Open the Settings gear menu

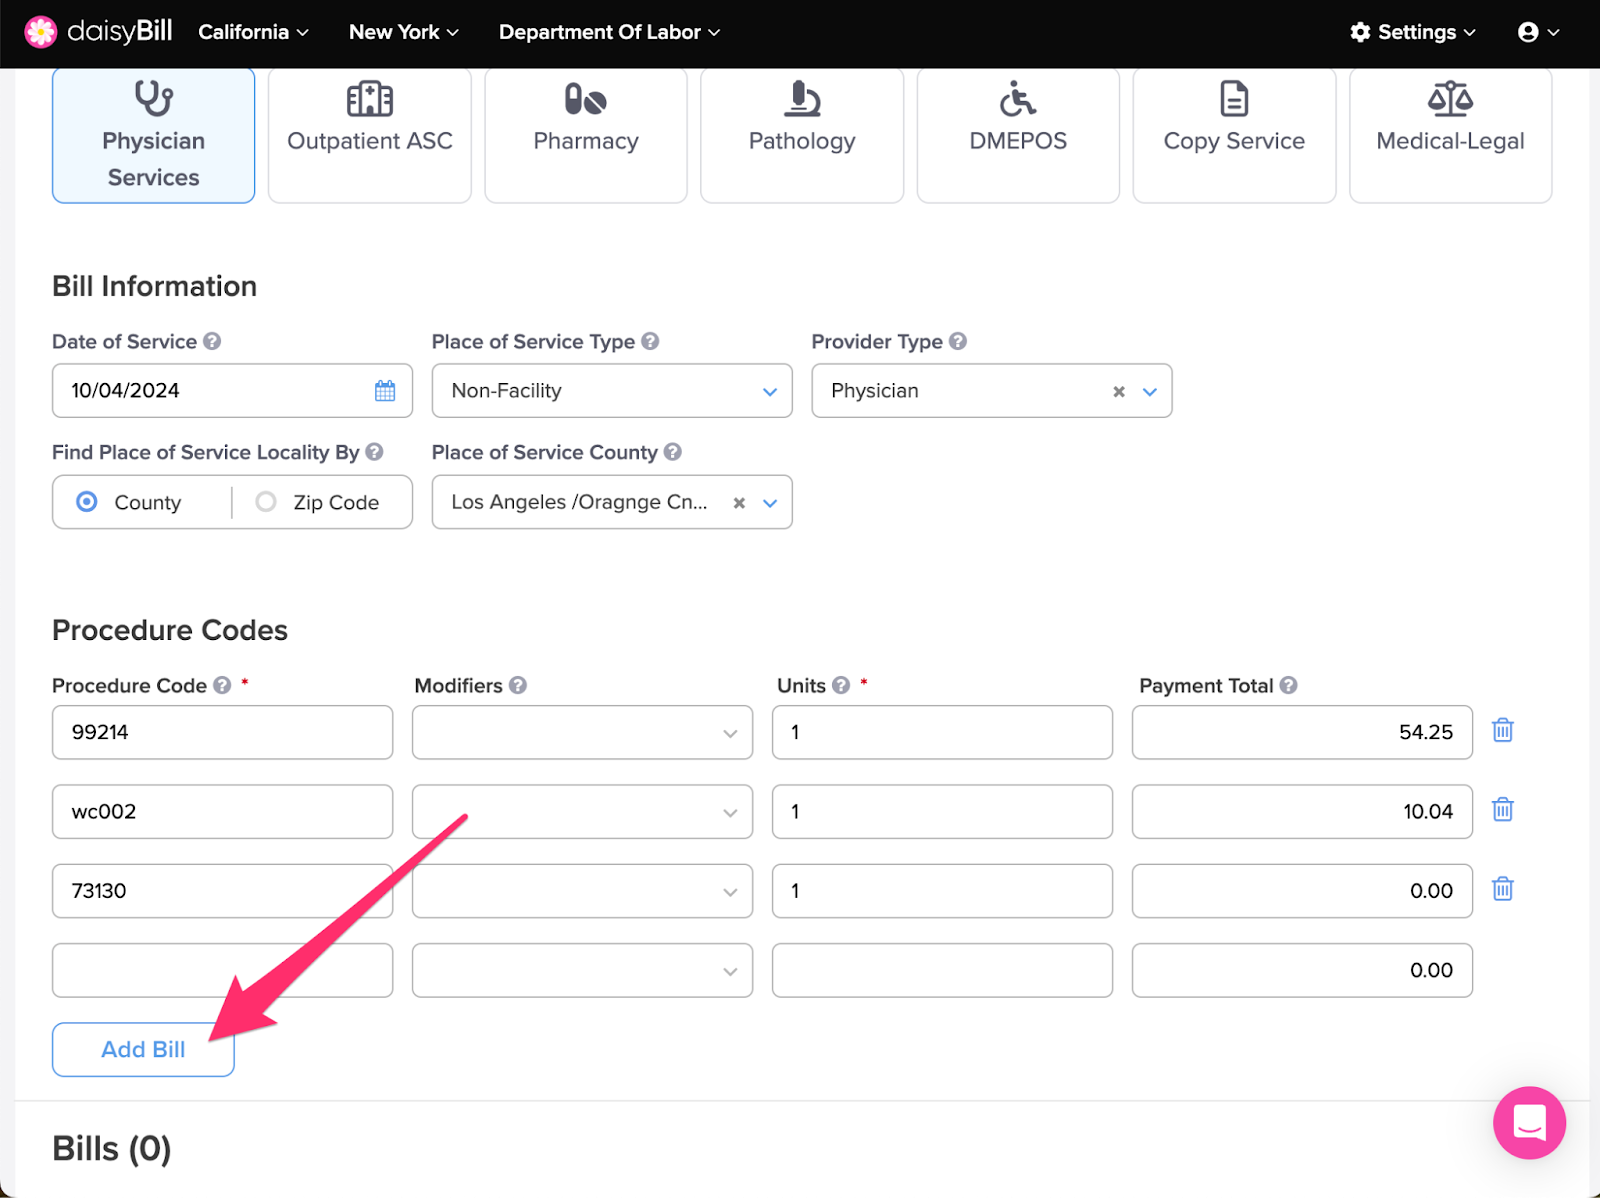[1412, 32]
